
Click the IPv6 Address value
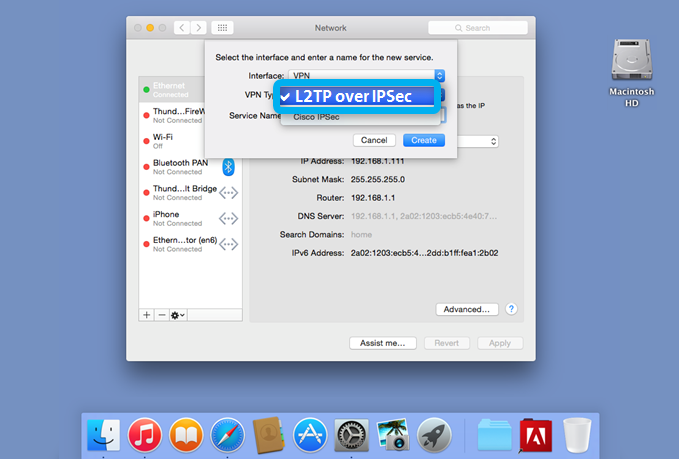click(x=424, y=253)
